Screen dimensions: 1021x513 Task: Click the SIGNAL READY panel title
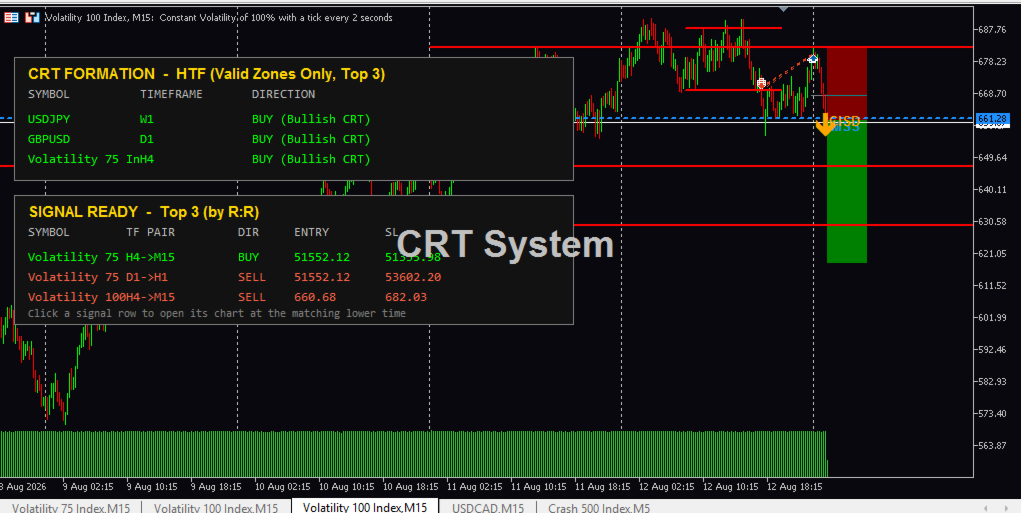[143, 212]
